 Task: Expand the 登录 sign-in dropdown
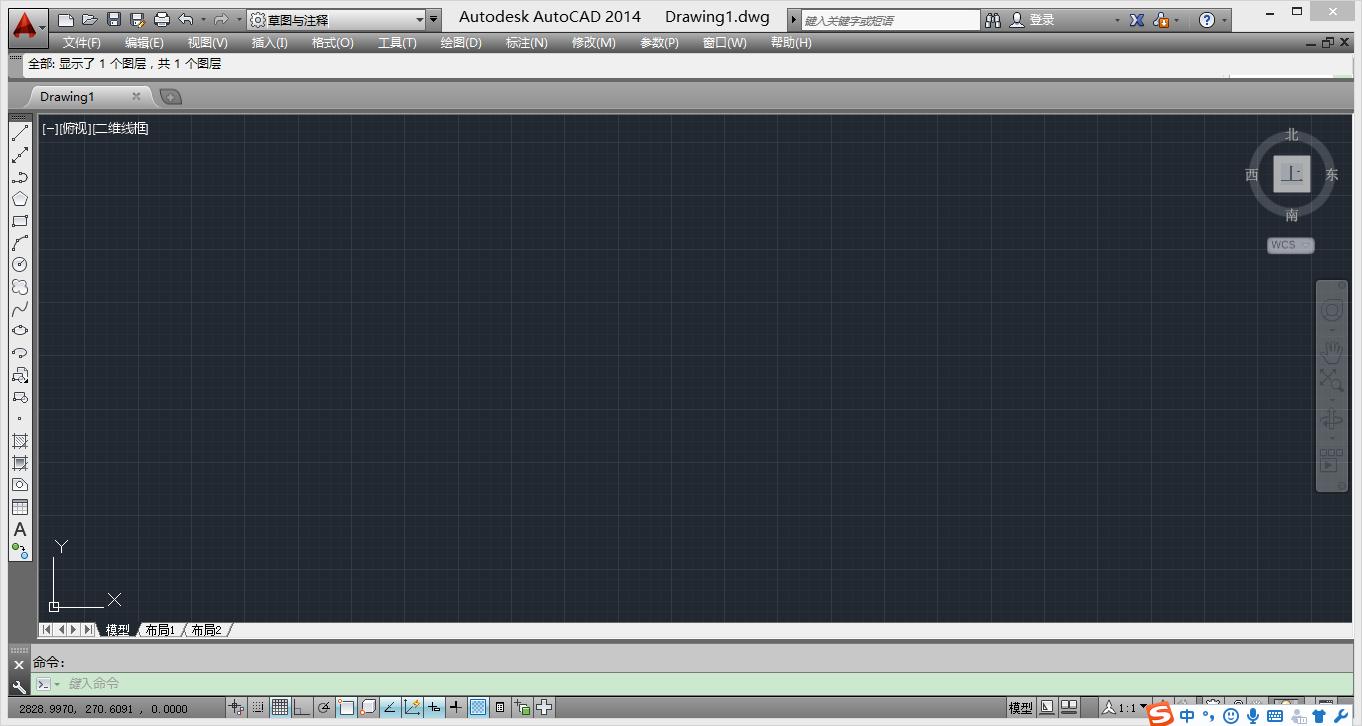[1117, 20]
